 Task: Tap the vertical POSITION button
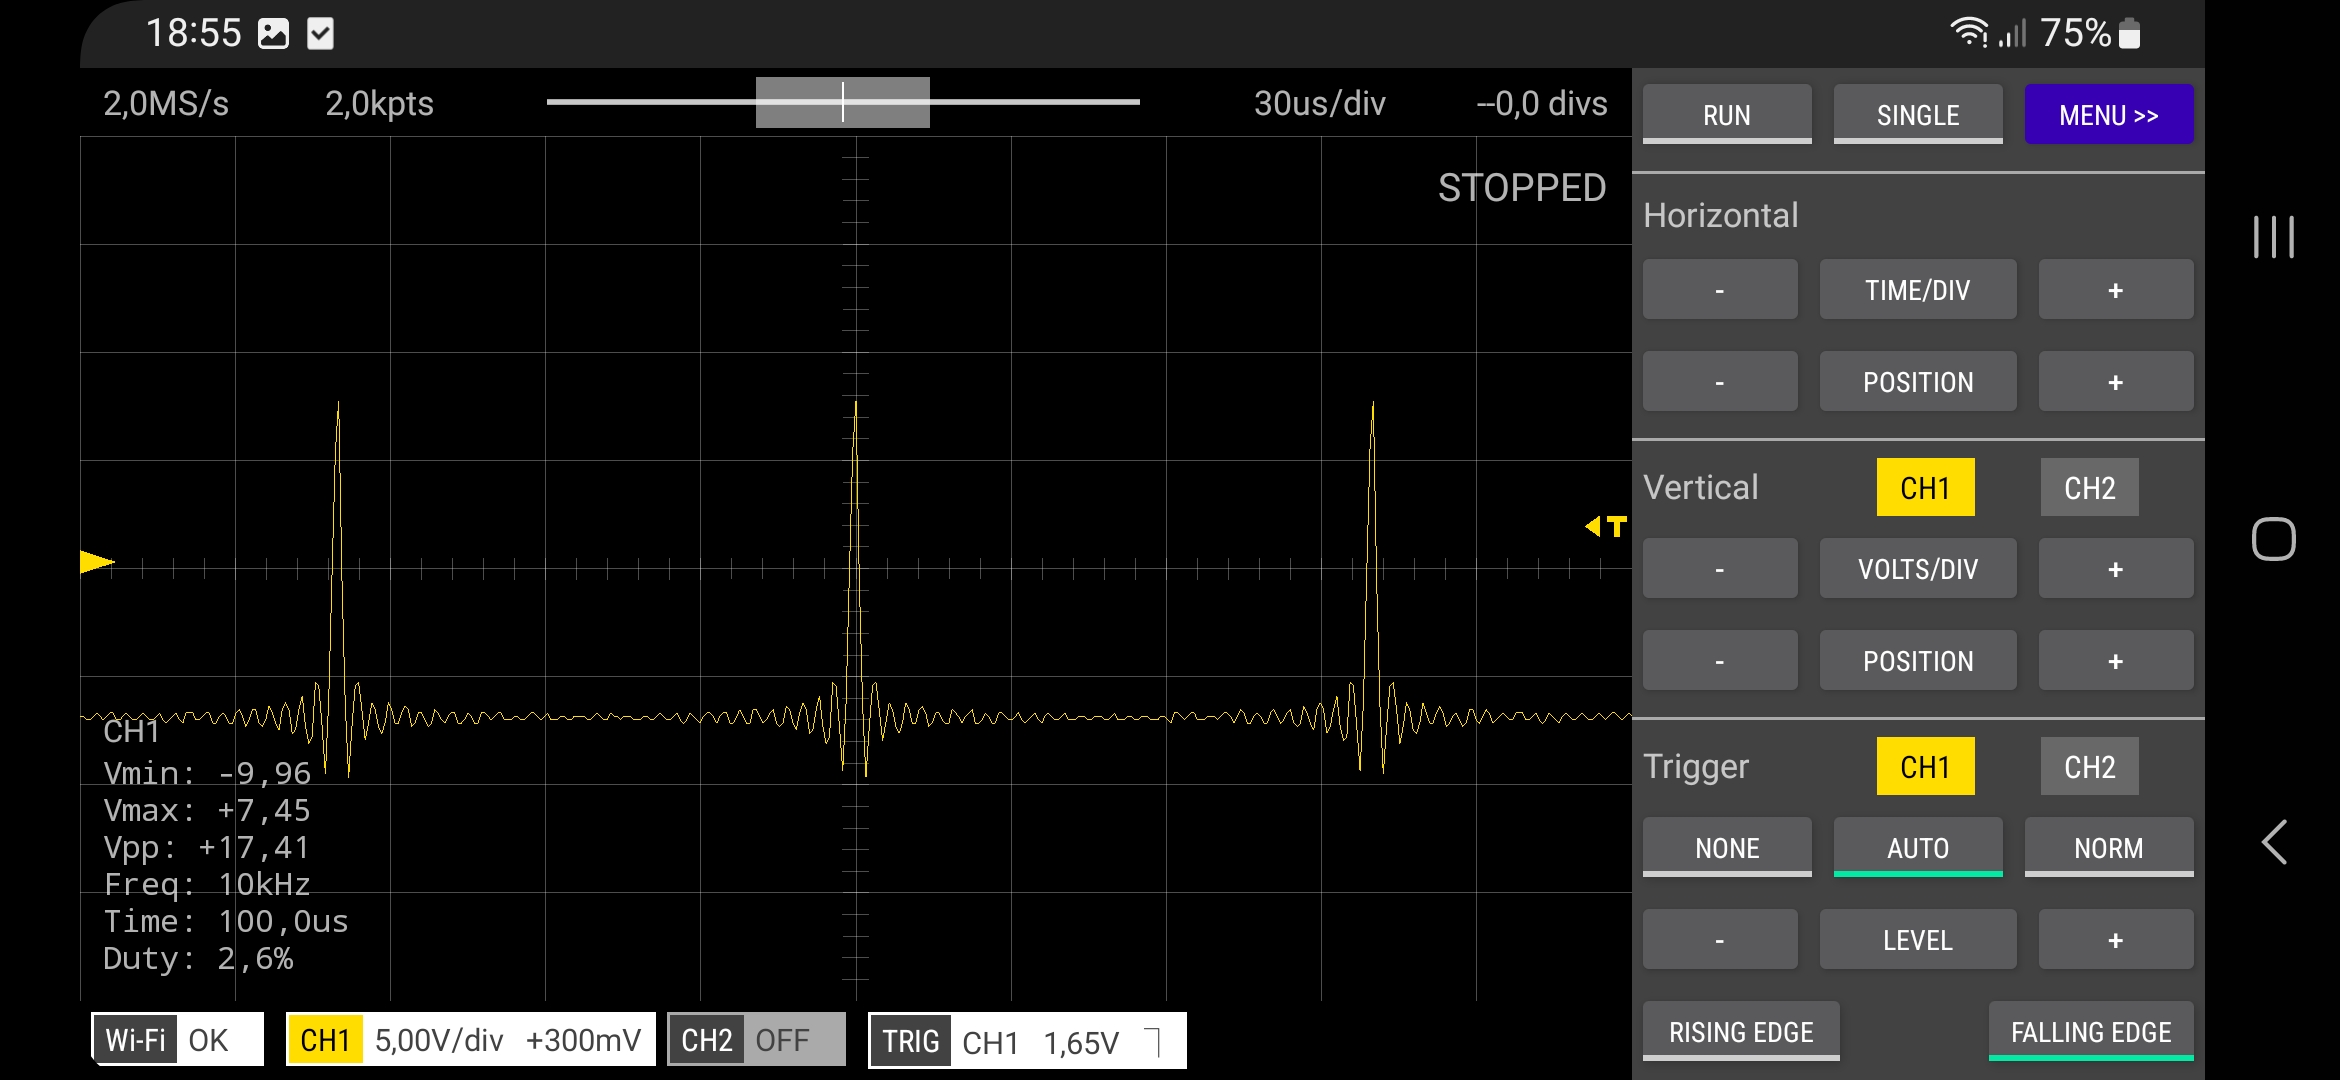coord(1918,661)
